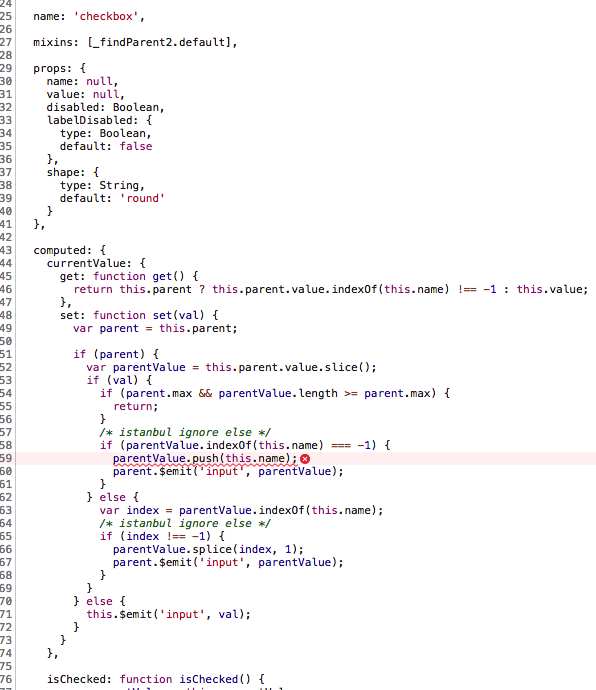
Task: Click "name: null," prop line
Action: (82, 82)
